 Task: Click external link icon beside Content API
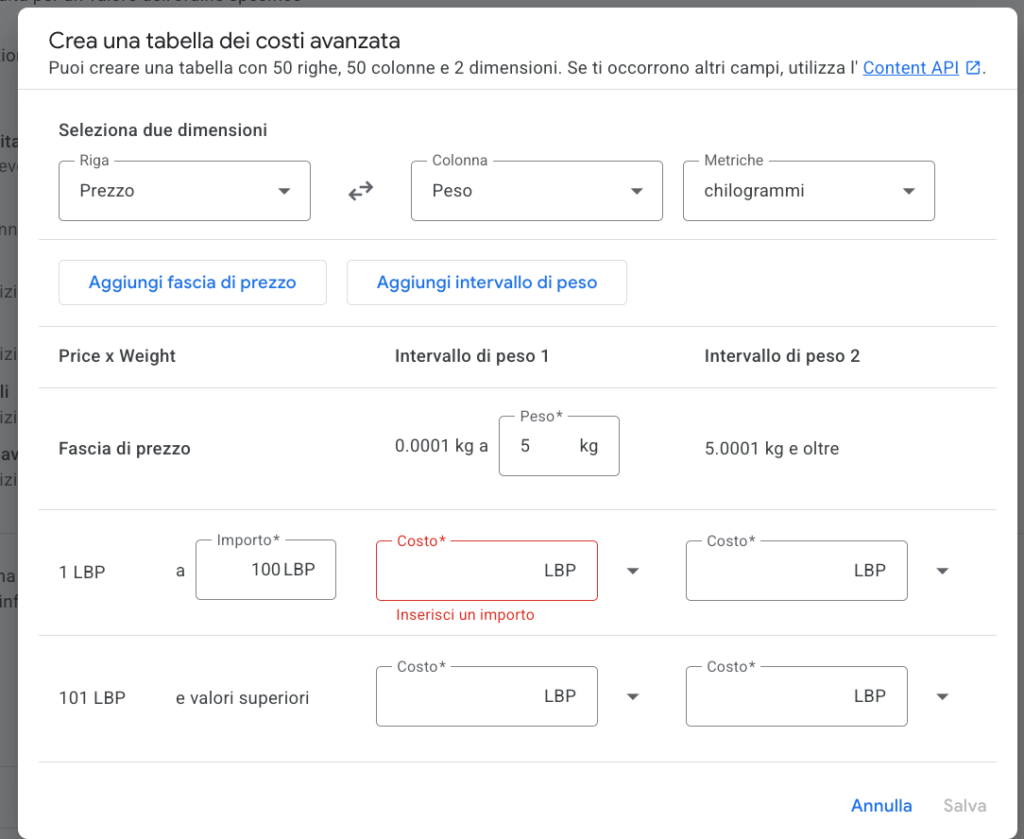pos(973,68)
